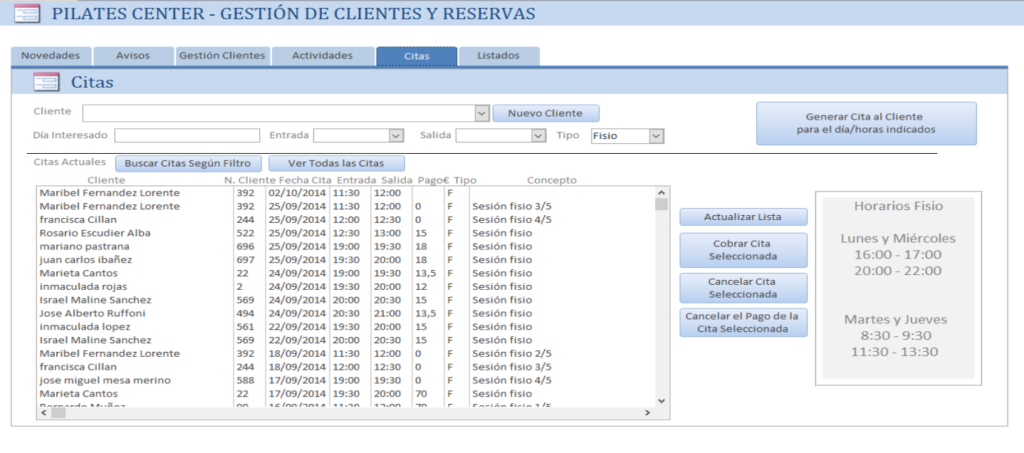Open the Gestión Clientes tab
This screenshot has width=1024, height=453.
pyautogui.click(x=222, y=56)
